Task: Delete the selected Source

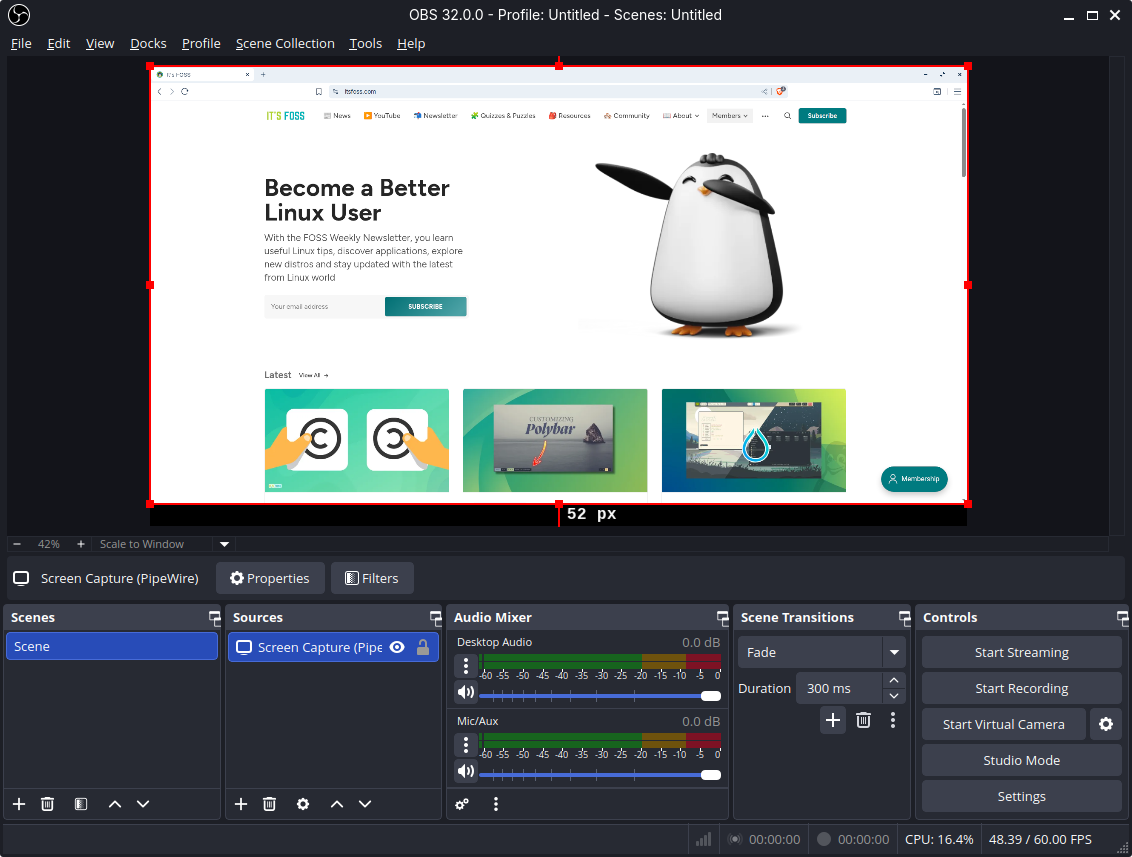Action: (269, 803)
